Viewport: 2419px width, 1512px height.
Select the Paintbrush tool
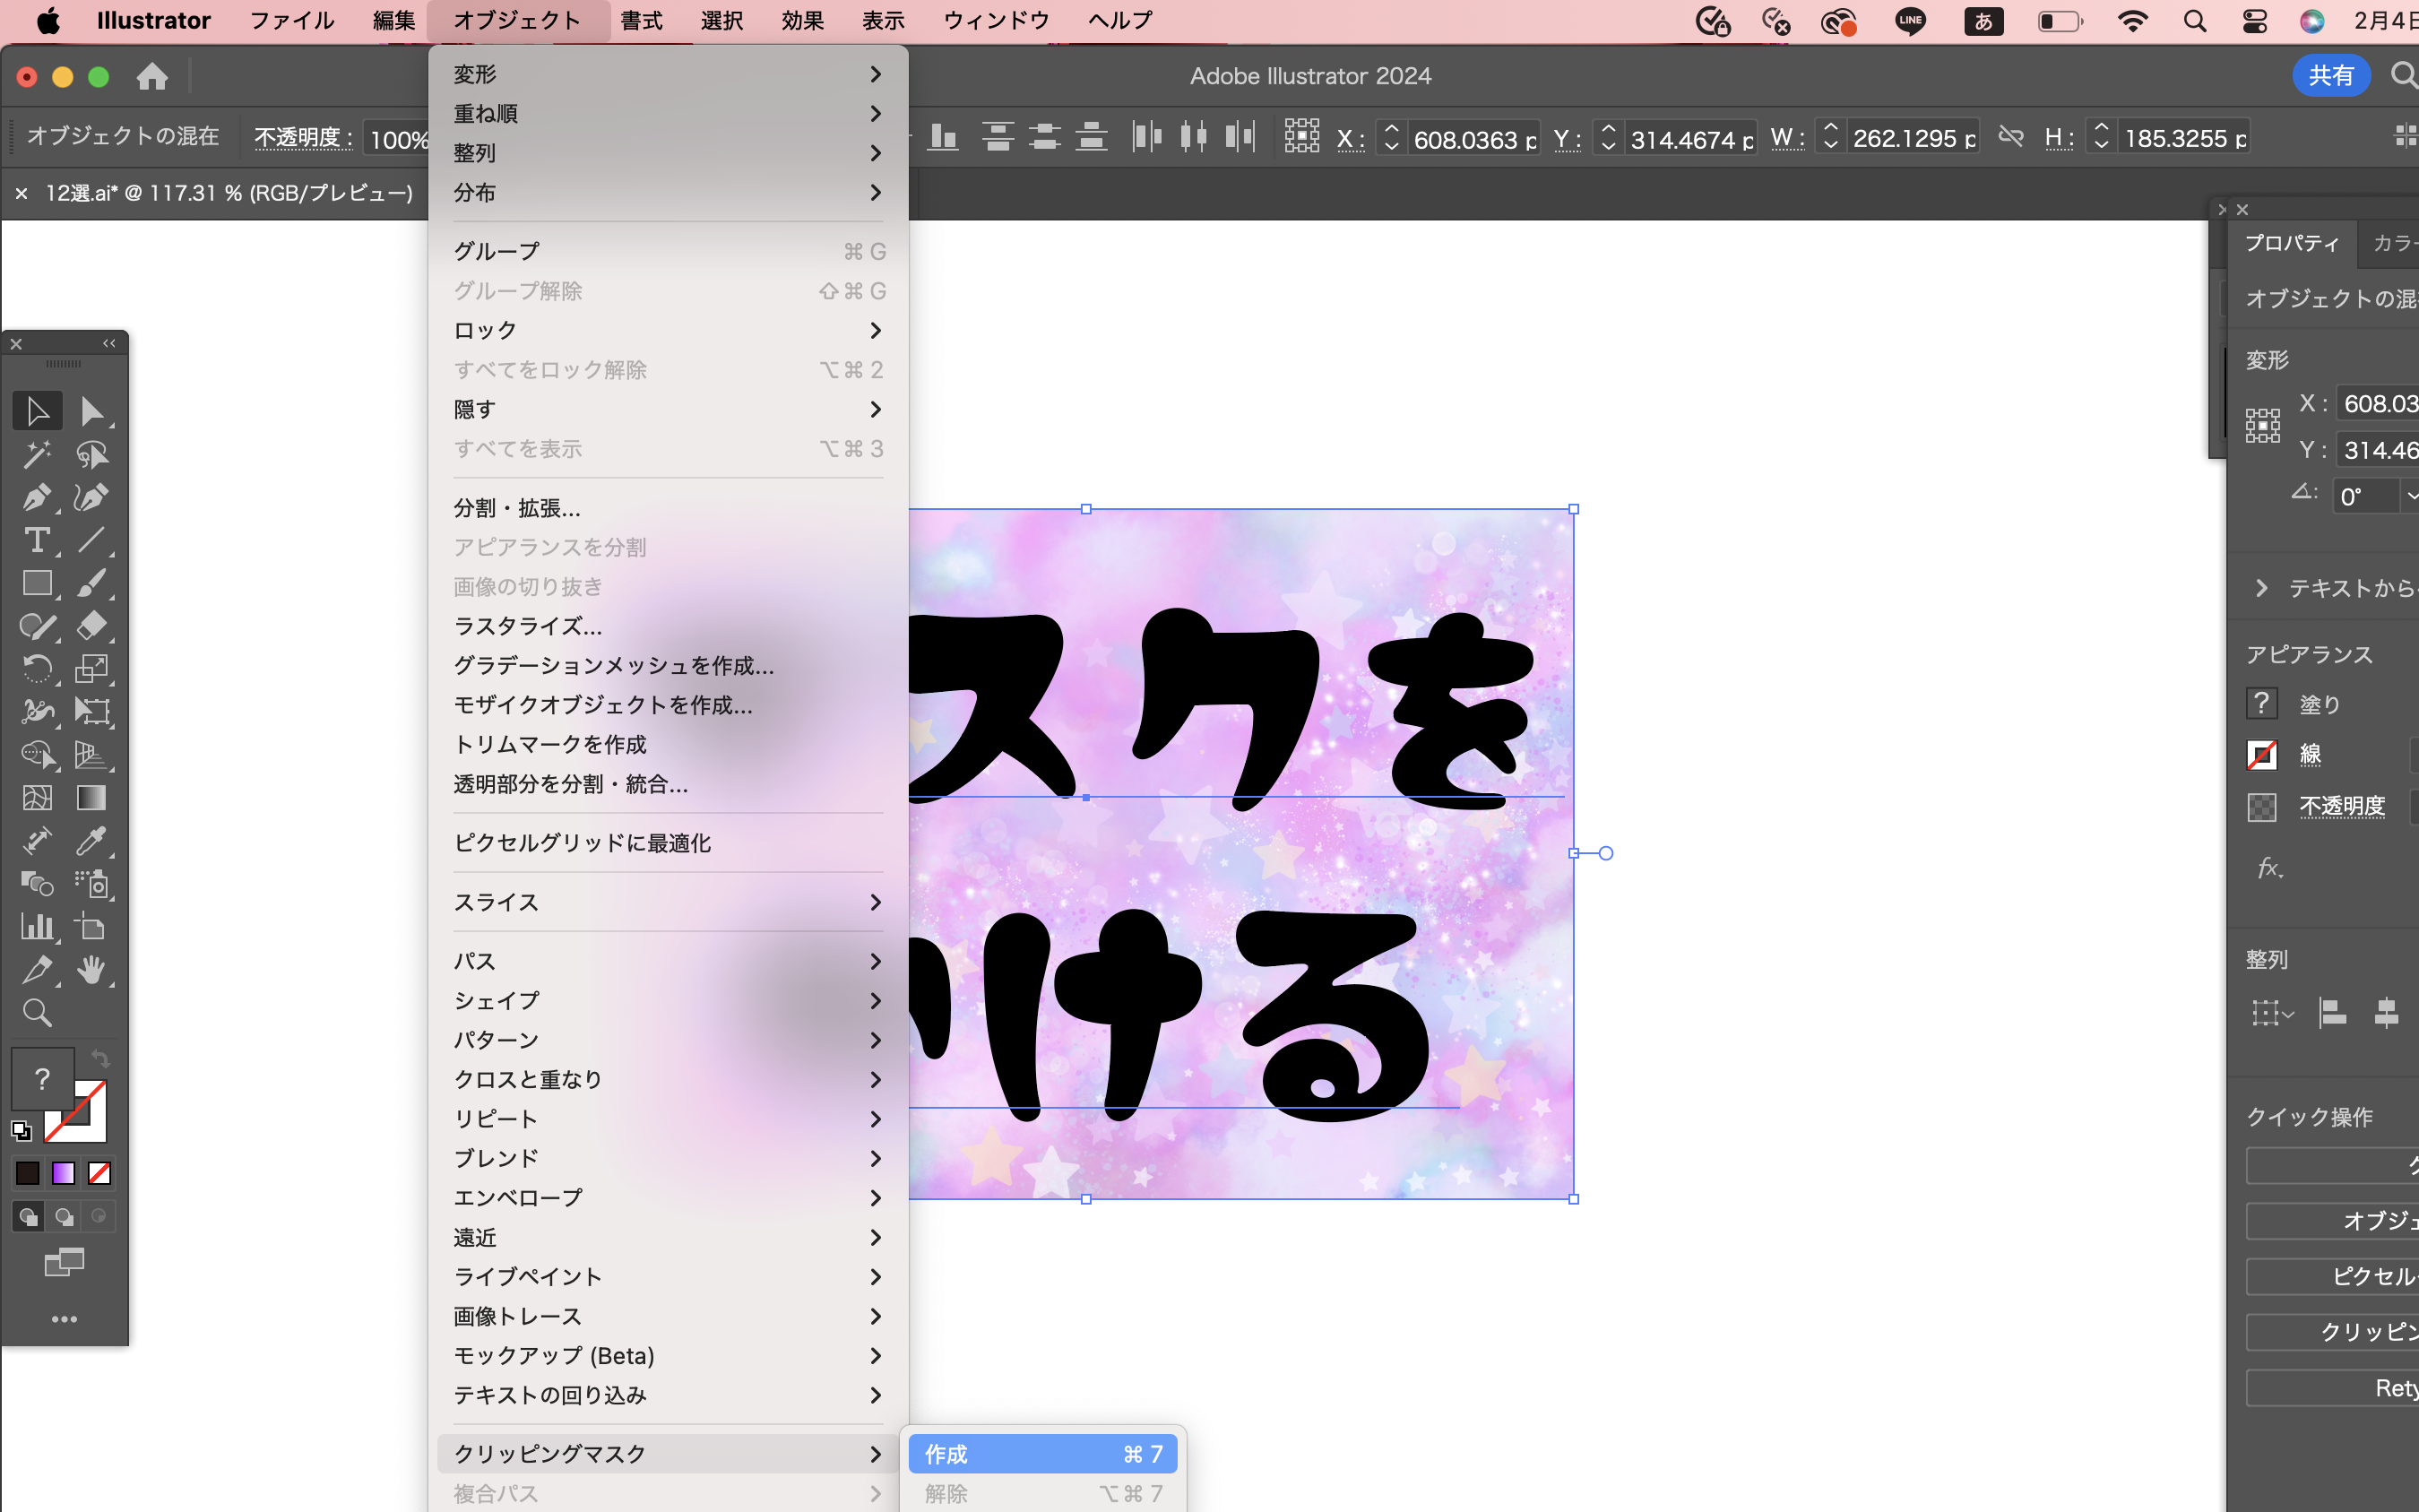pyautogui.click(x=93, y=583)
